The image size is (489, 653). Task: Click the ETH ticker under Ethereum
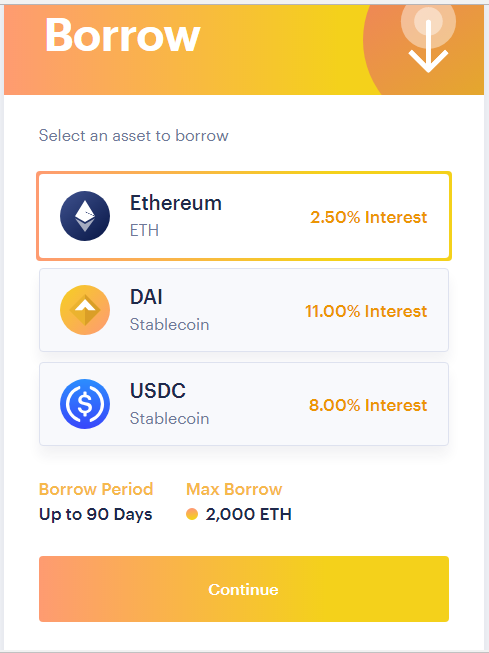tap(144, 230)
